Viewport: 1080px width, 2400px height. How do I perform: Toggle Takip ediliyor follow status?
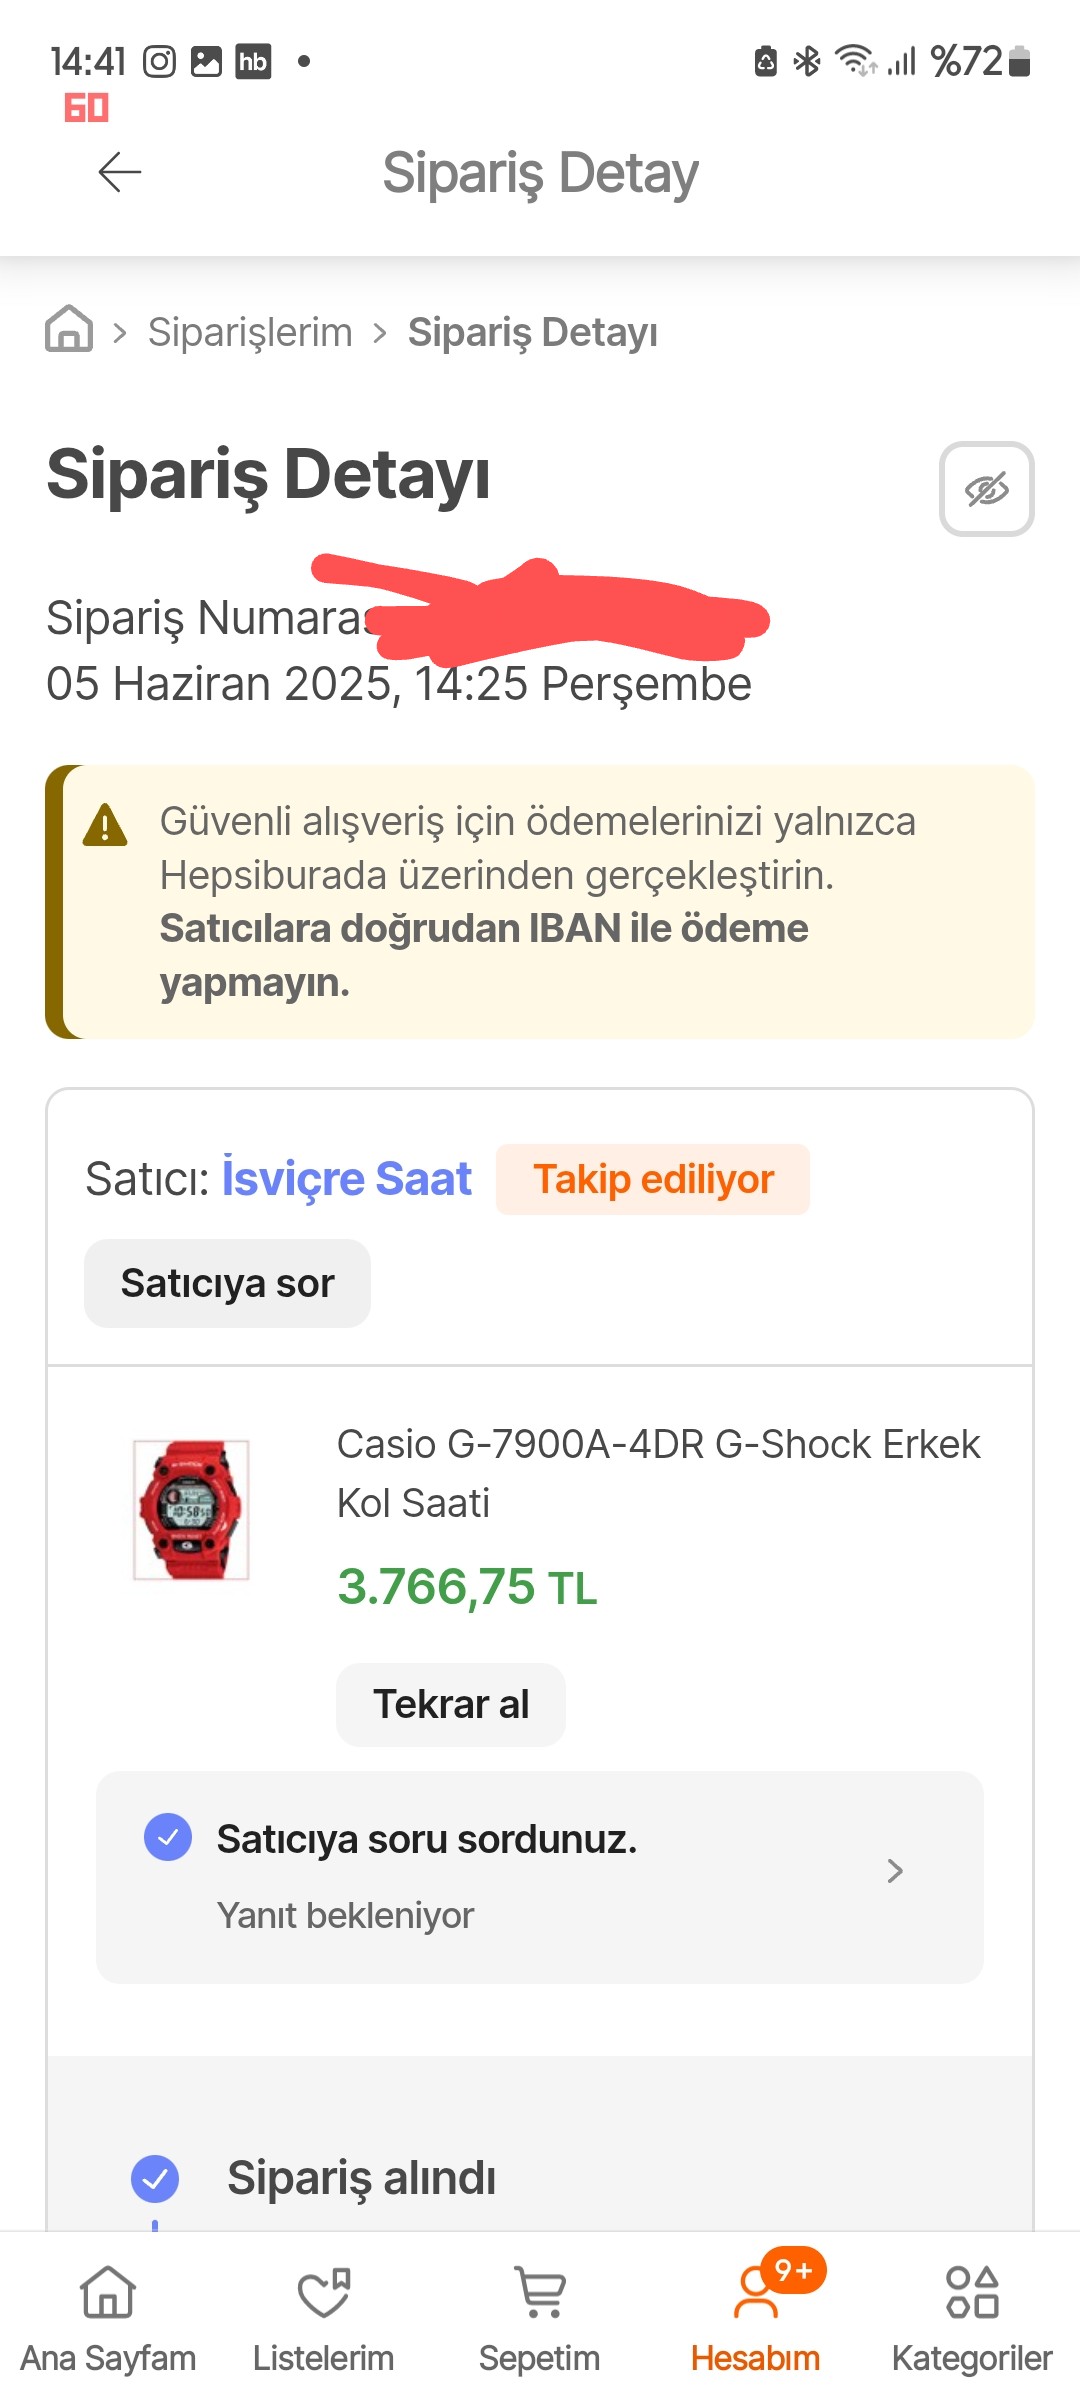pyautogui.click(x=653, y=1179)
